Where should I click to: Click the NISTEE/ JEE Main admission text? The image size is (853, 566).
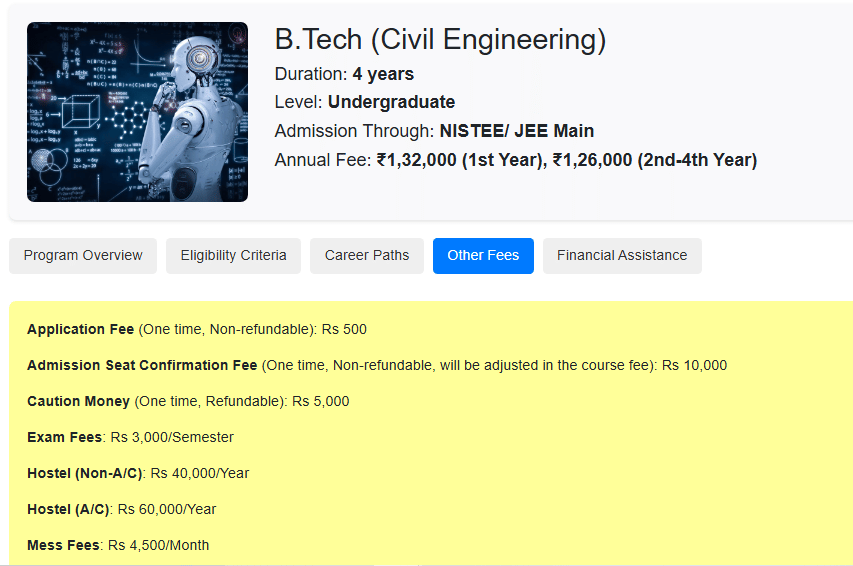(516, 131)
